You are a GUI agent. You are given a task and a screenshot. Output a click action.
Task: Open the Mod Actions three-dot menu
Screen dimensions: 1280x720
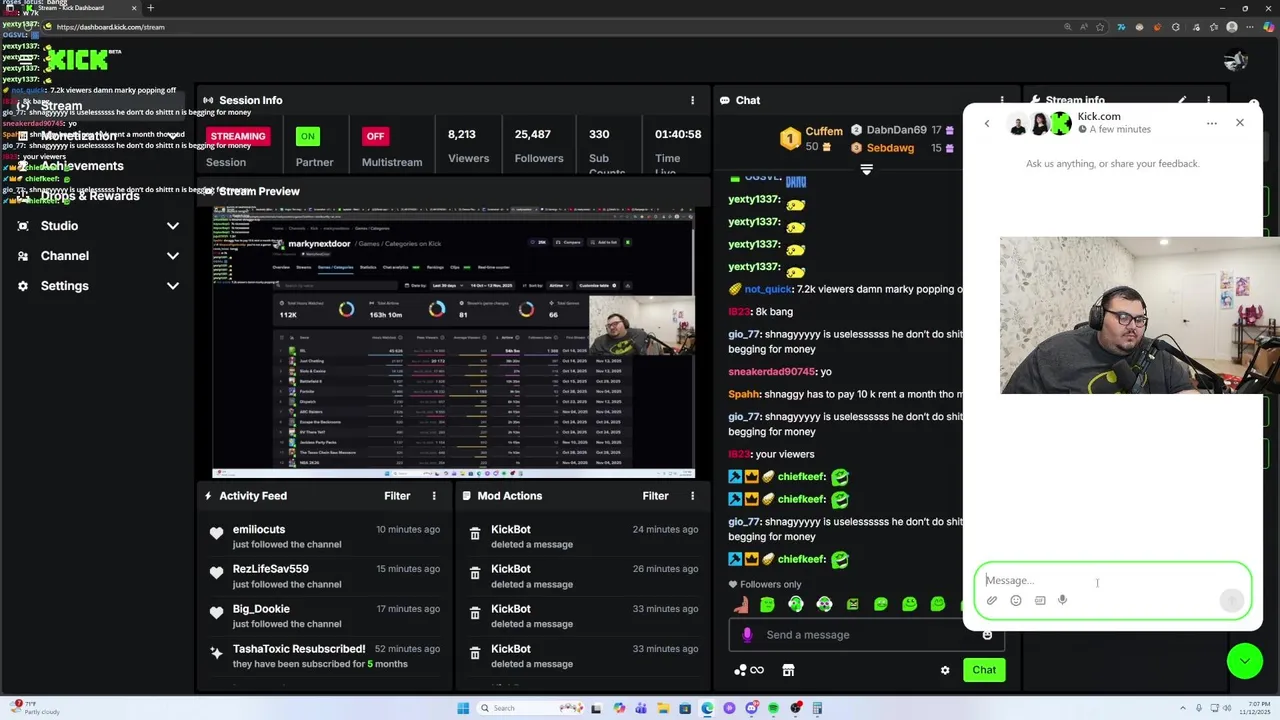click(x=692, y=496)
